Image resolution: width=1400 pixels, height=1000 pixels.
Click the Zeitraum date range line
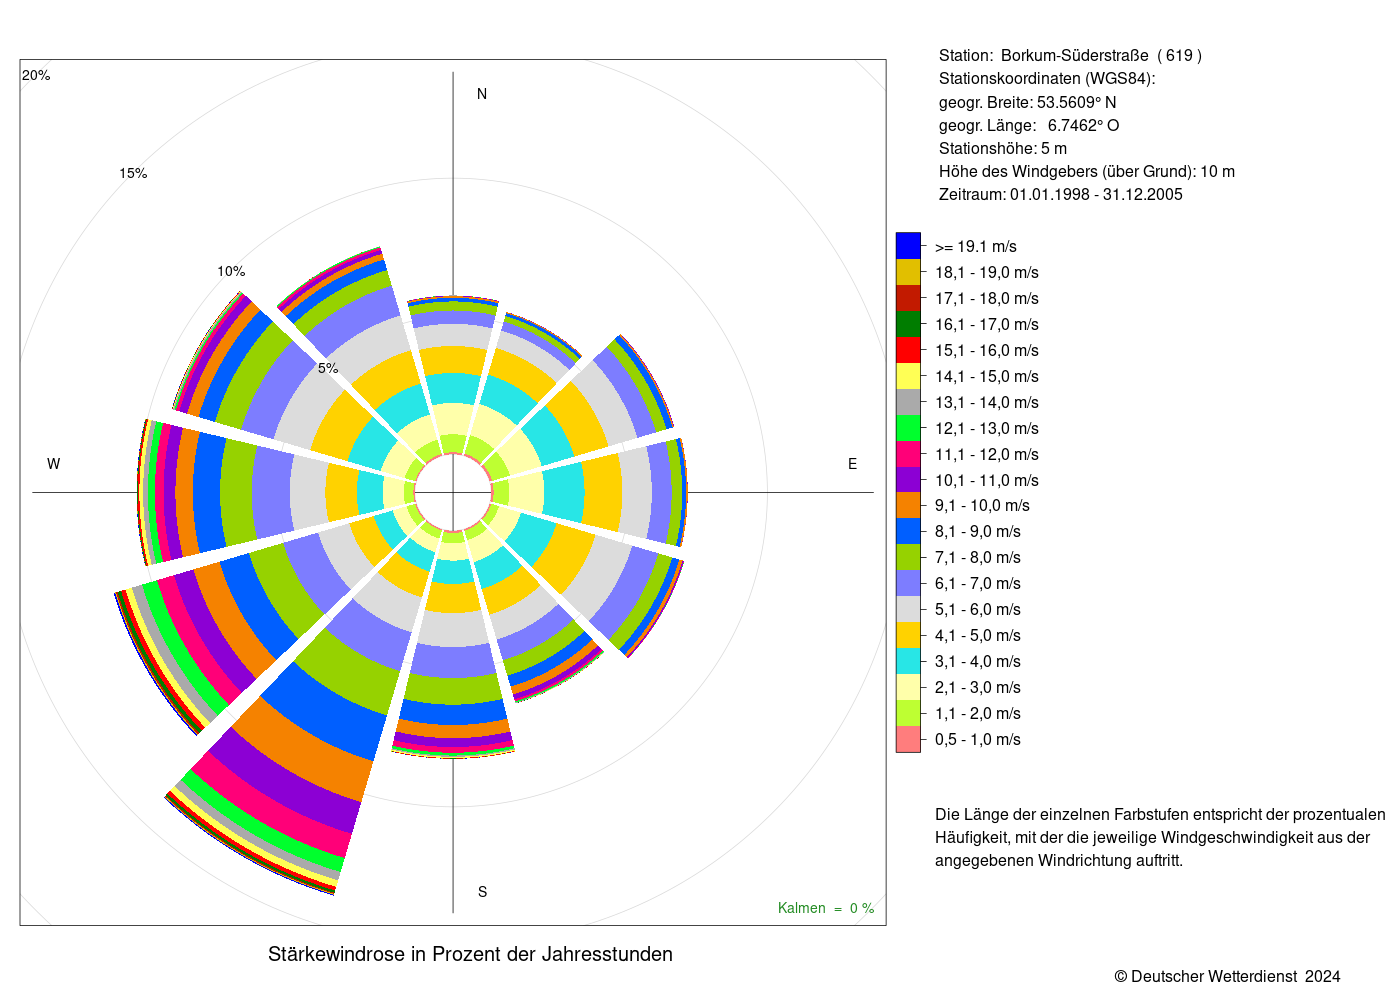[x=1061, y=194]
